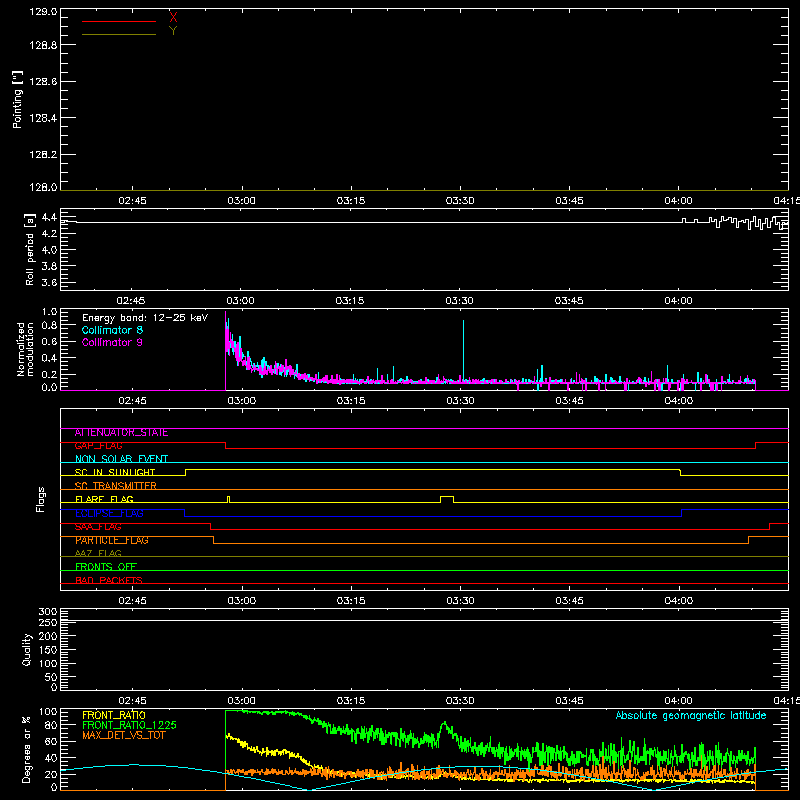
Task: Click the 3.6 tick on Roll period axis
Action: [x=49, y=282]
